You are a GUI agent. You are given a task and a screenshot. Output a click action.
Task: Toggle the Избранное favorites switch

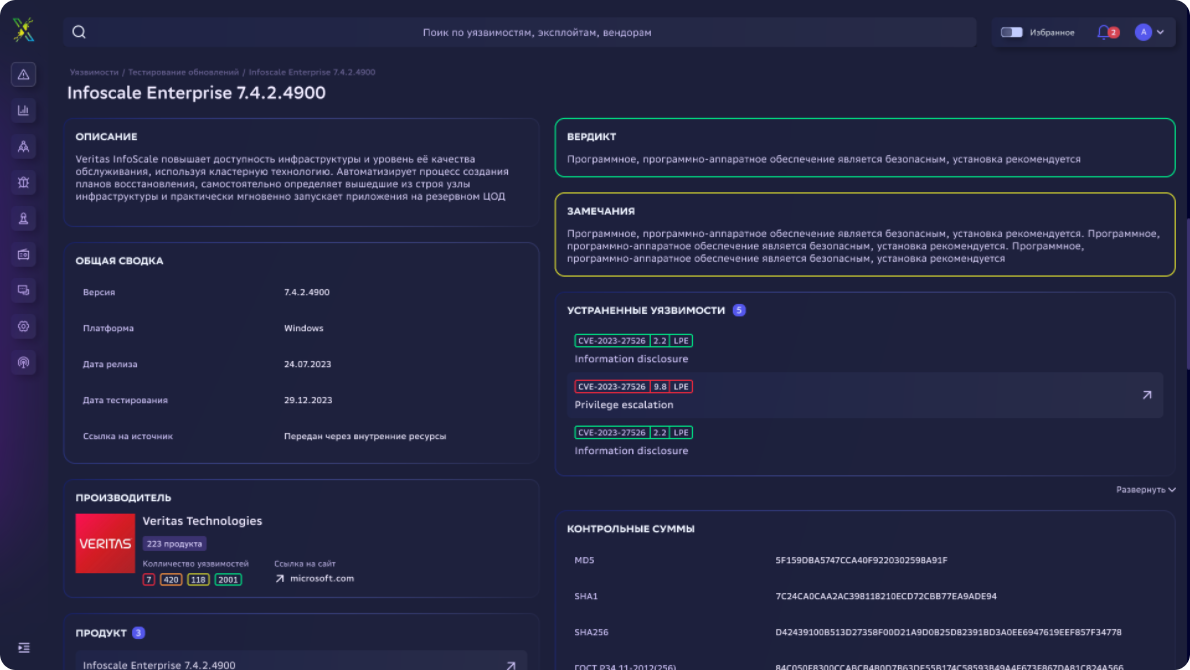1011,32
